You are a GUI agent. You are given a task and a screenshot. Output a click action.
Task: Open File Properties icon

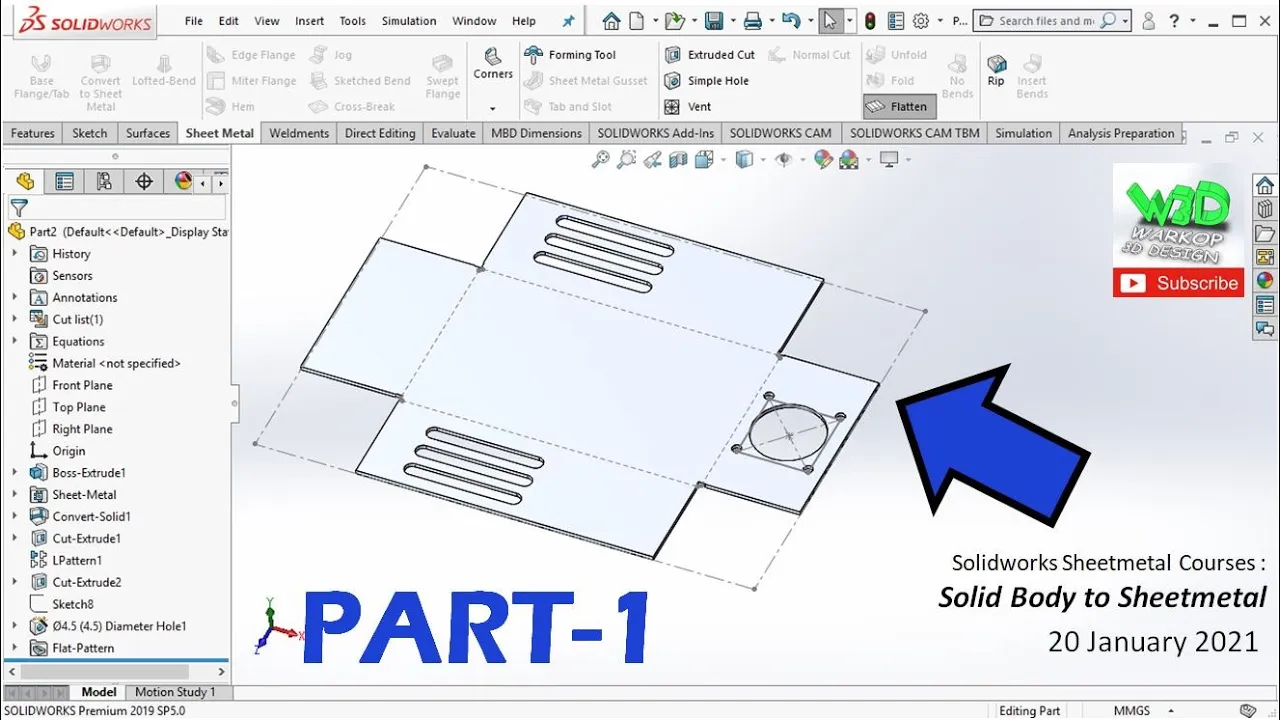click(x=896, y=20)
